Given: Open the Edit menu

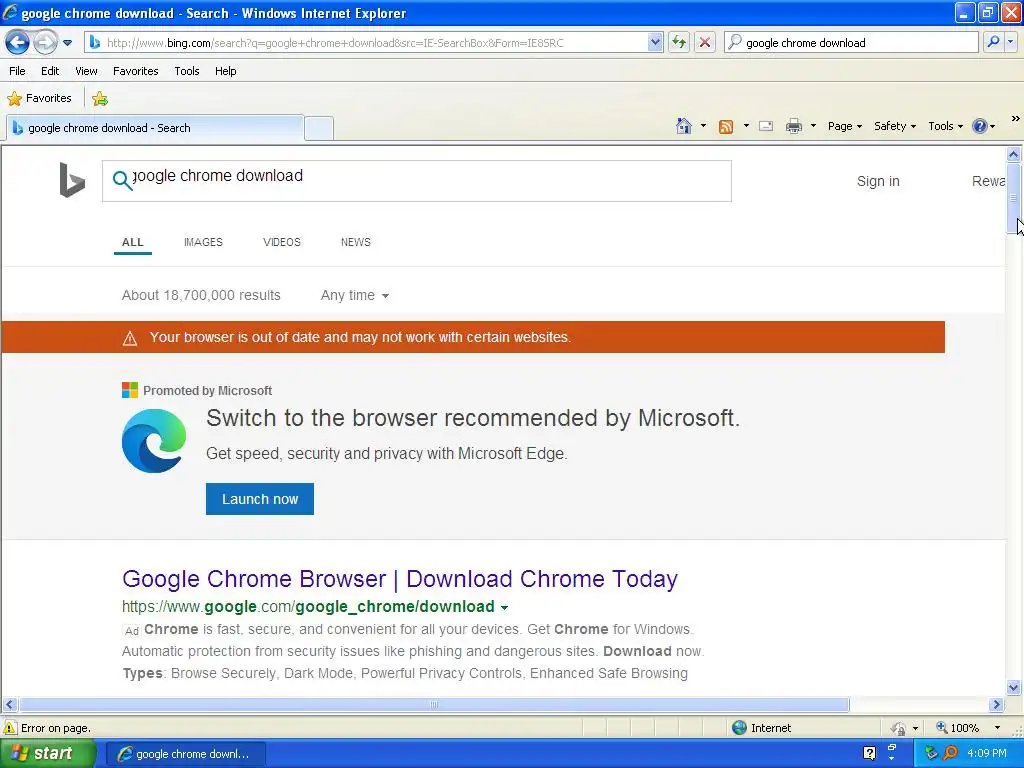Looking at the screenshot, I should (50, 71).
